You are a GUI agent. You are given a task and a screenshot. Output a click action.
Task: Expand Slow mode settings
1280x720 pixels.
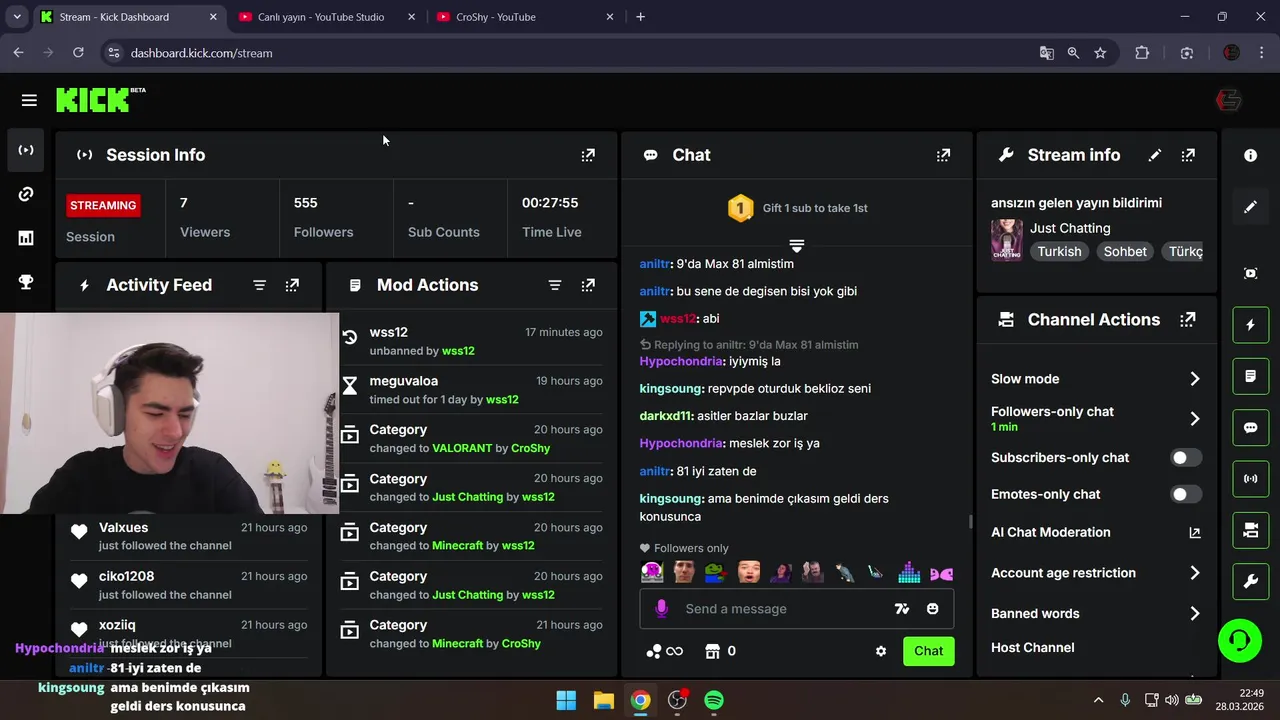click(x=1194, y=379)
